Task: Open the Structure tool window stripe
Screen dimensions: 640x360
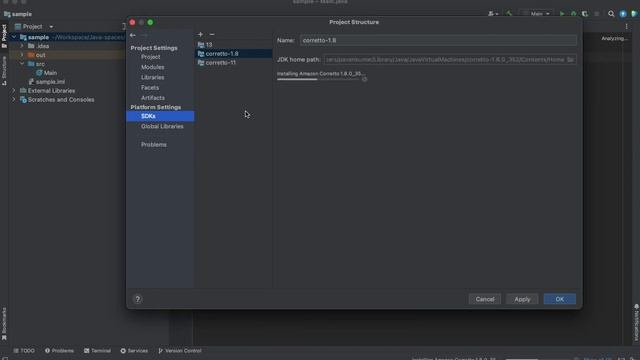Action: pos(4,70)
